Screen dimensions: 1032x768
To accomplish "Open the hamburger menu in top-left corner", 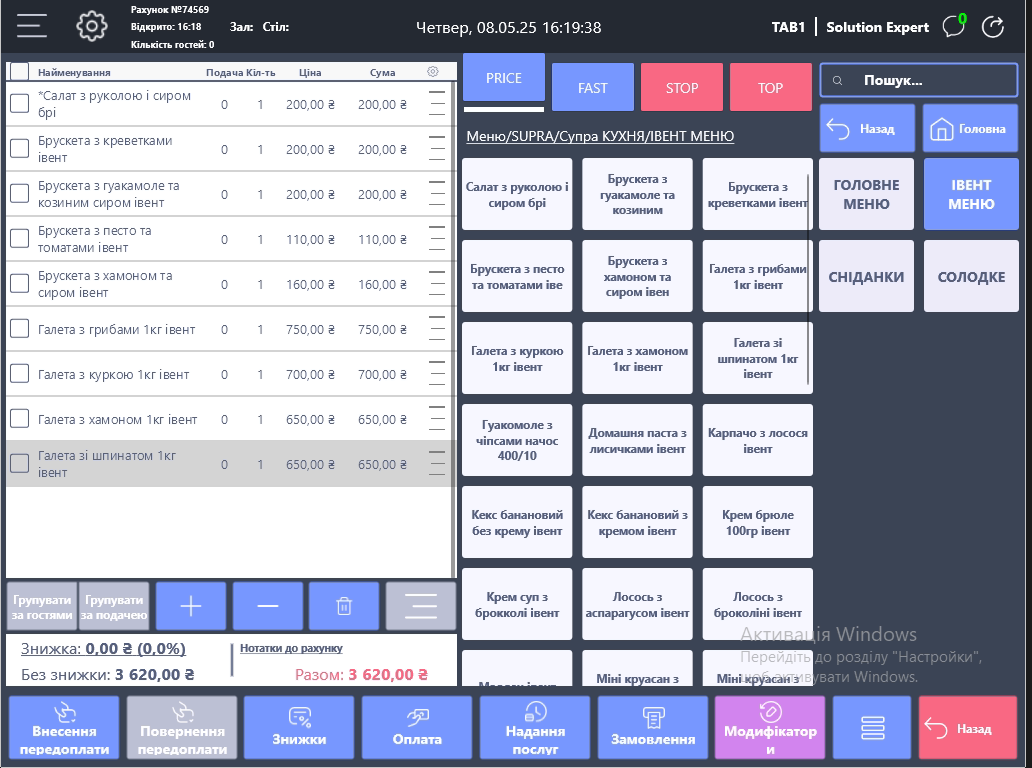I will [32, 27].
